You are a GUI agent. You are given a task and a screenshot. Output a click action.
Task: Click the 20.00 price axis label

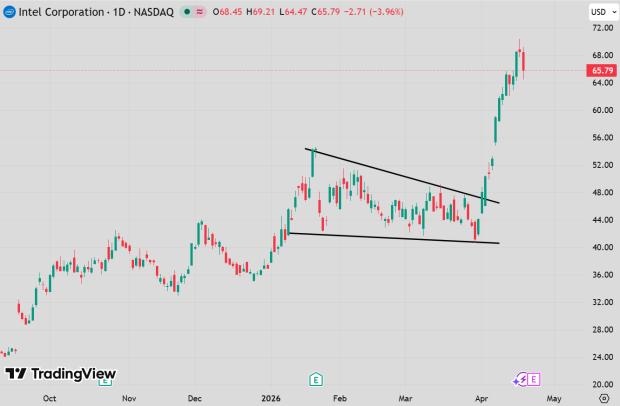603,384
